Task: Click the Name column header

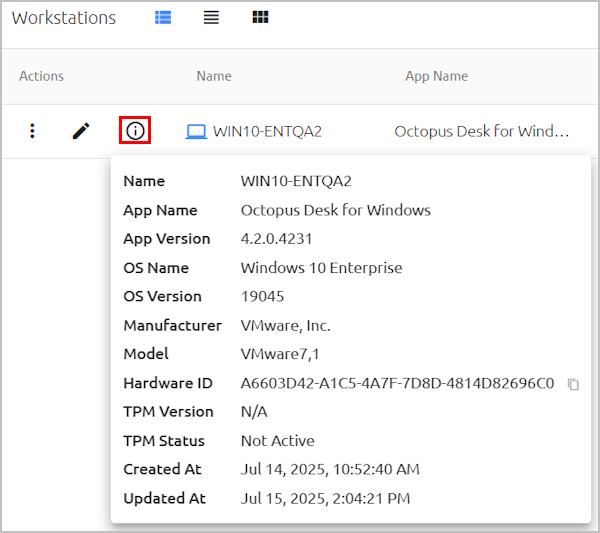Action: [x=214, y=76]
